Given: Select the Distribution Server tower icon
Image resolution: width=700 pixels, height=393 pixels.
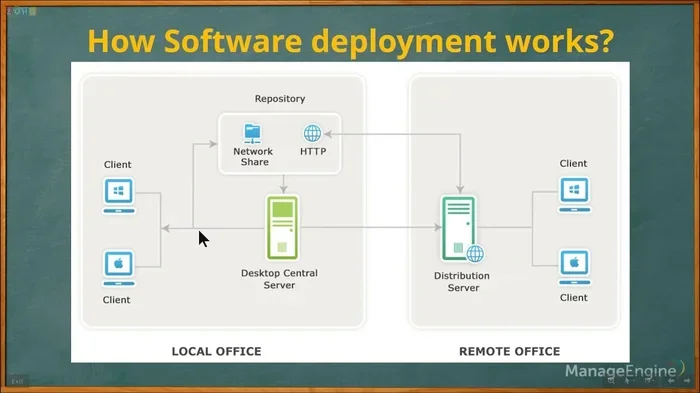Looking at the screenshot, I should (x=458, y=228).
